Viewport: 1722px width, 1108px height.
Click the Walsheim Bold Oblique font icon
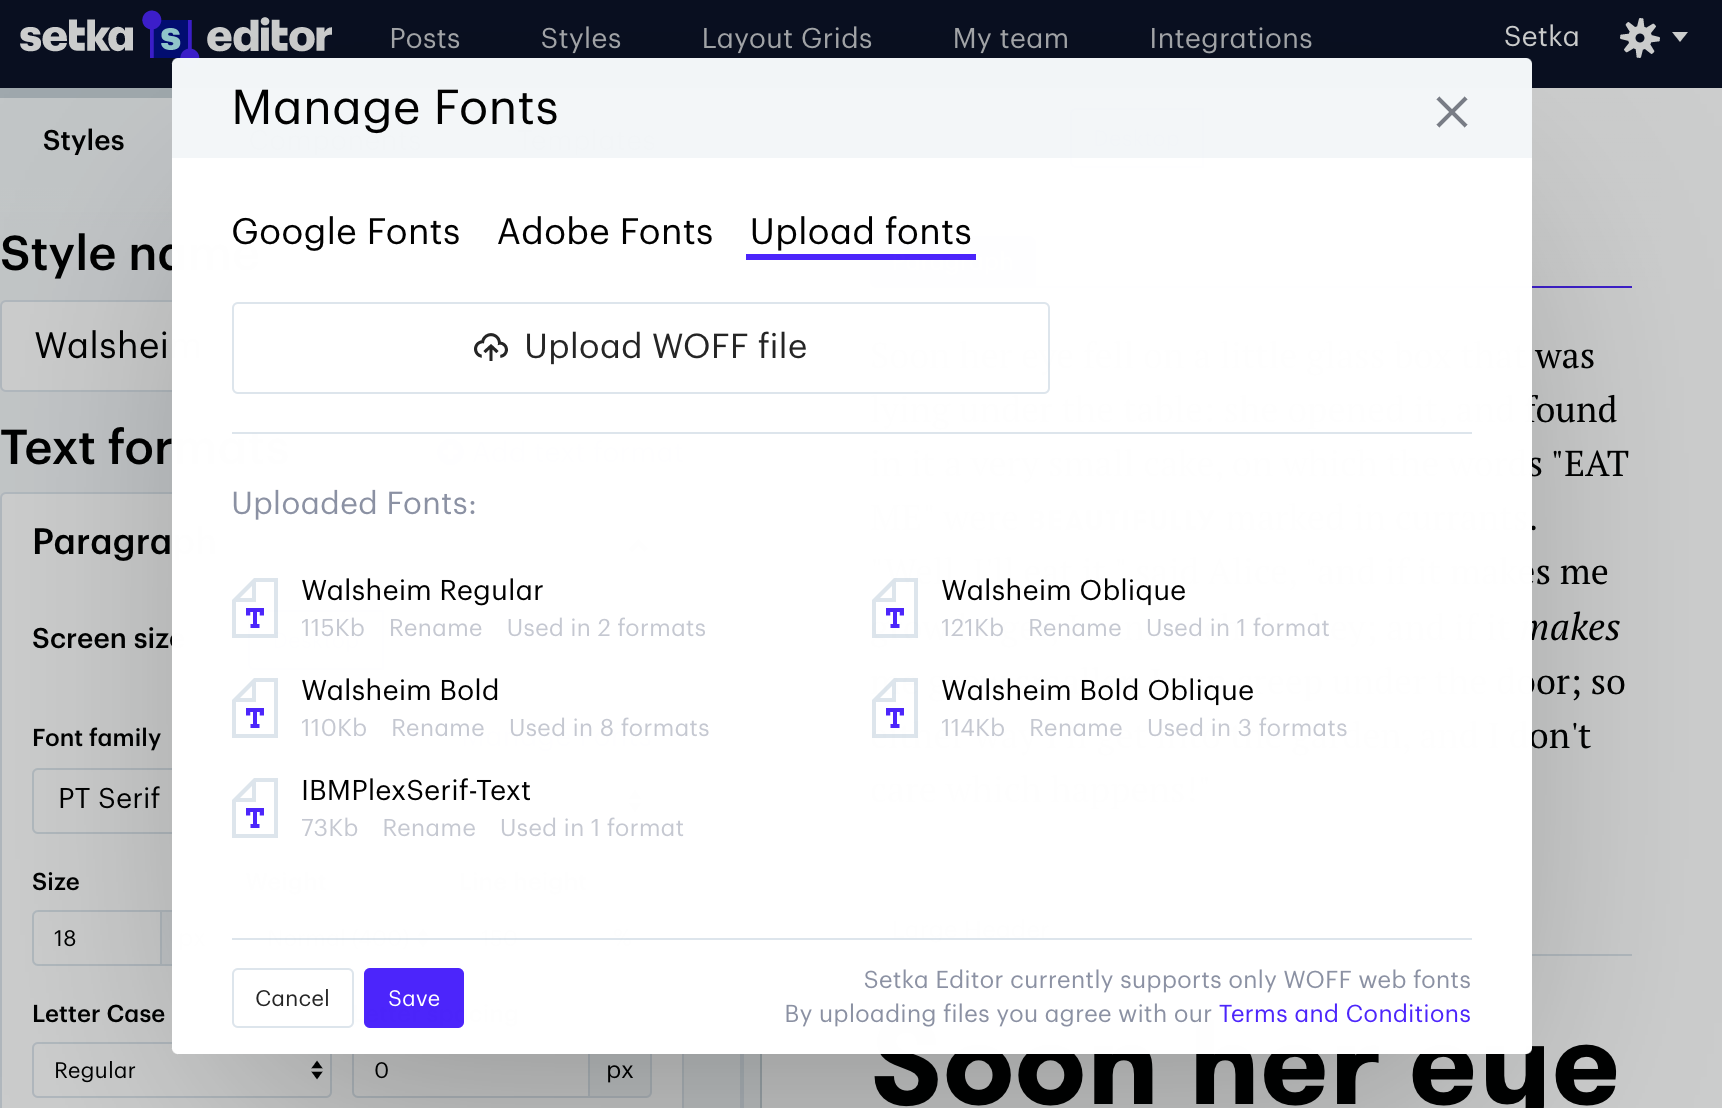click(895, 708)
